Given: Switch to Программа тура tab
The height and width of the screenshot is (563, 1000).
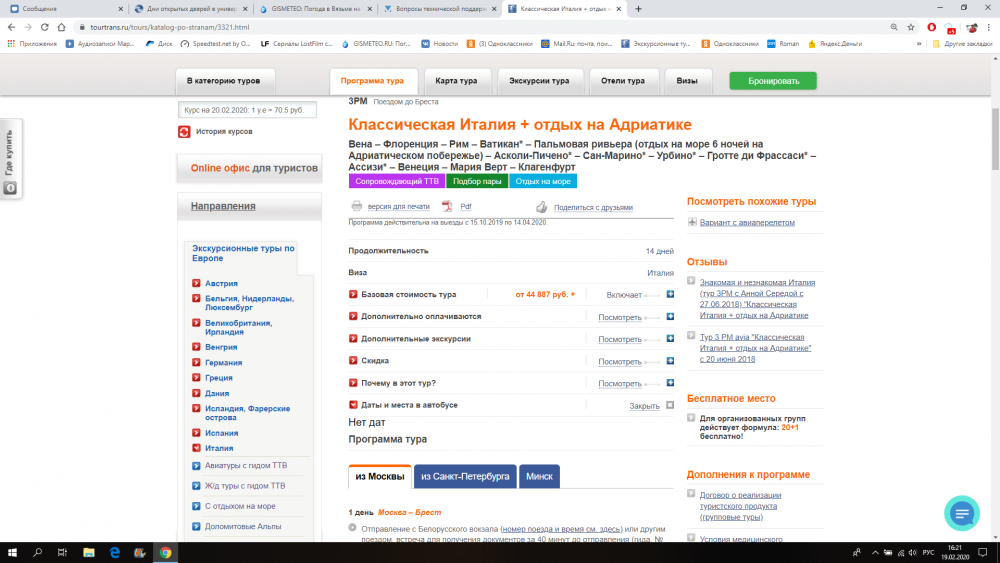Looking at the screenshot, I should click(372, 81).
